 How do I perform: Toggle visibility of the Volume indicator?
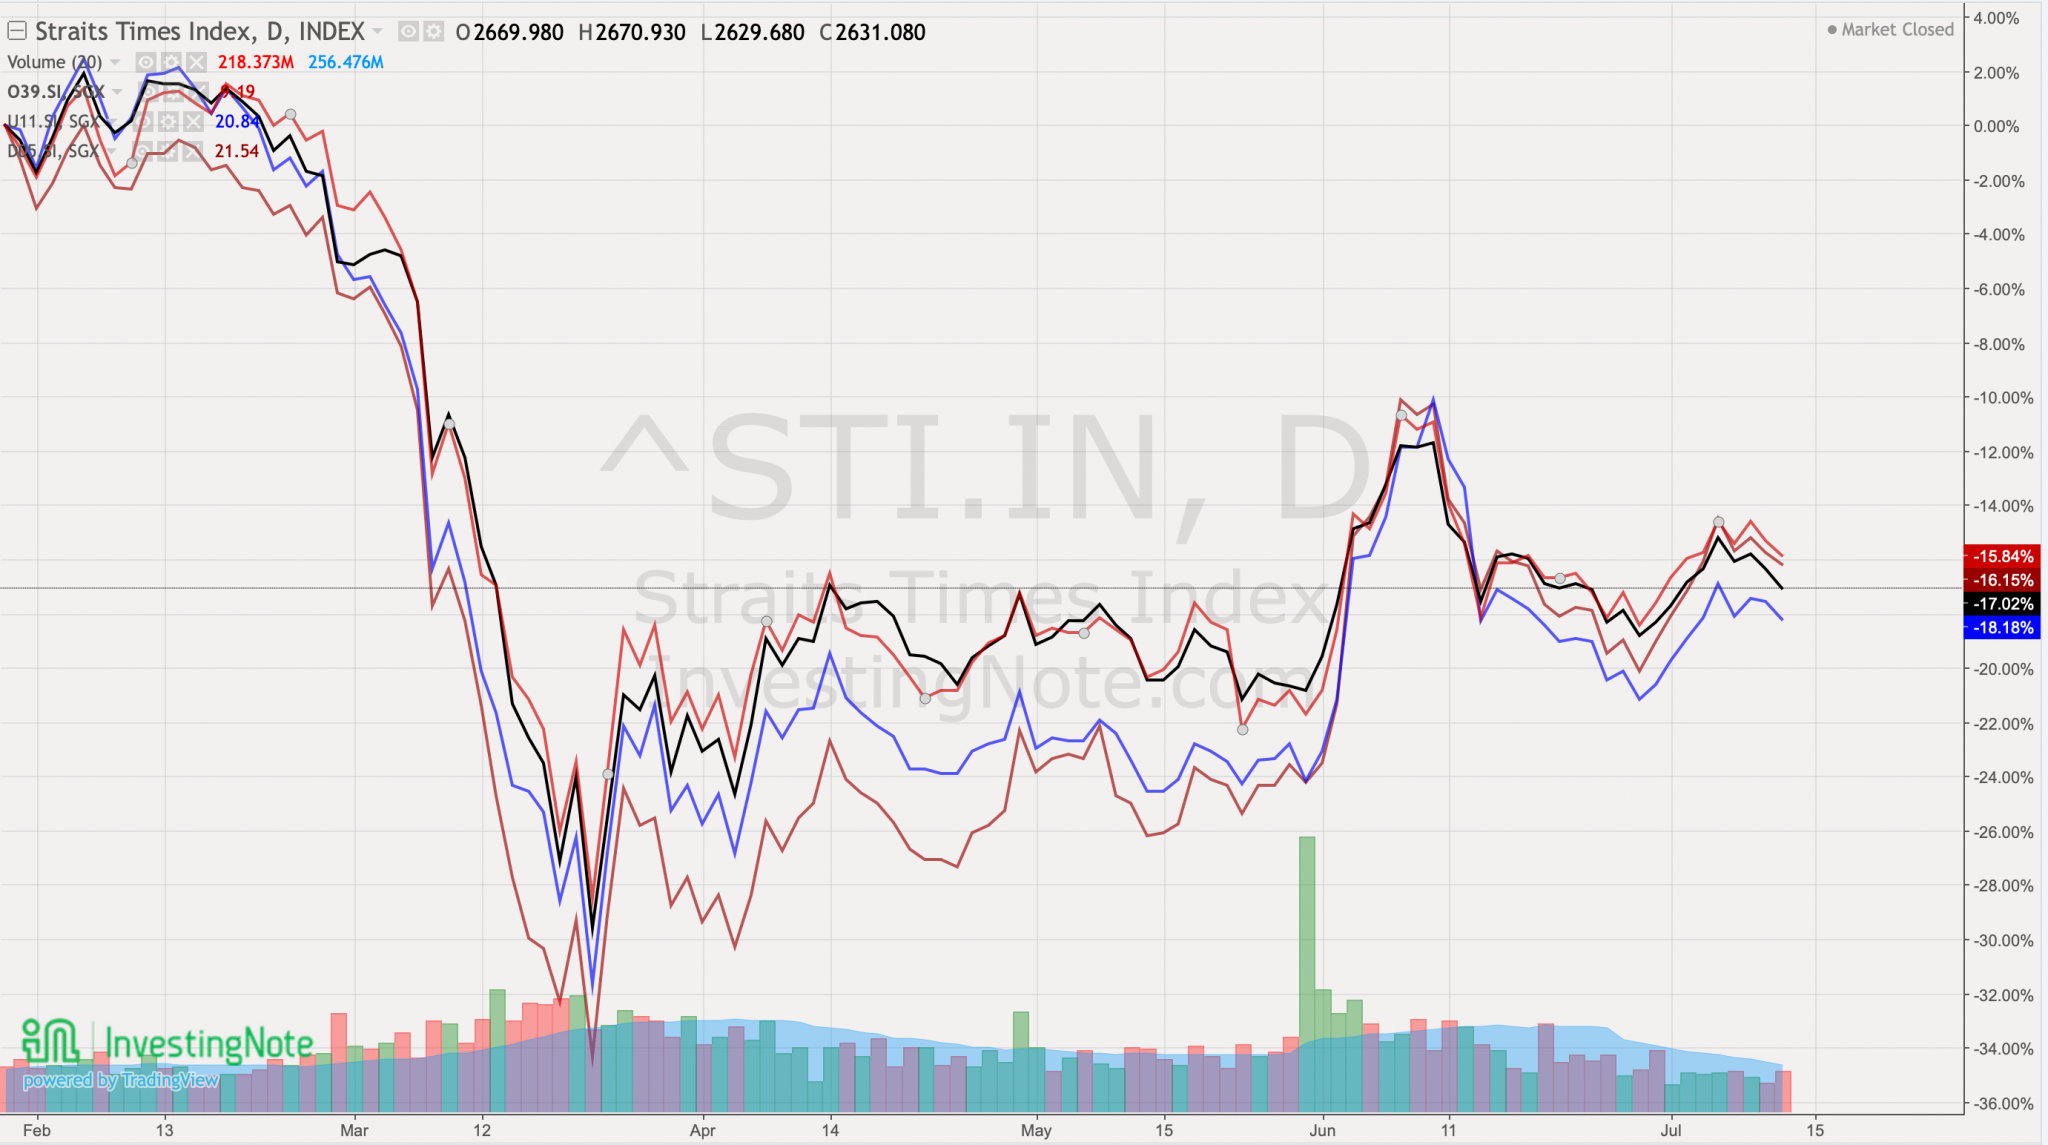(146, 62)
